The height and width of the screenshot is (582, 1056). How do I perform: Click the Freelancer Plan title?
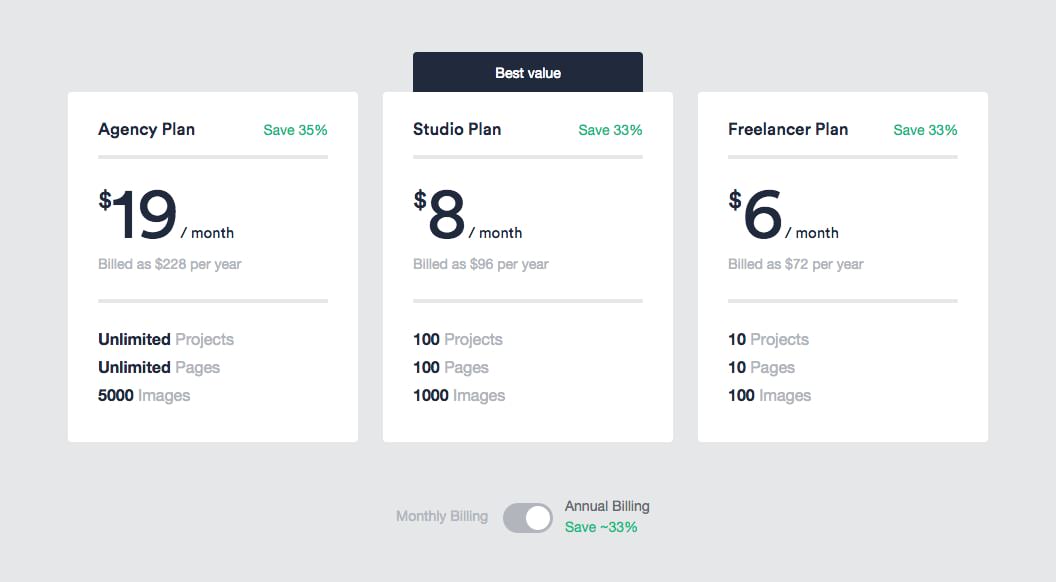pos(788,129)
